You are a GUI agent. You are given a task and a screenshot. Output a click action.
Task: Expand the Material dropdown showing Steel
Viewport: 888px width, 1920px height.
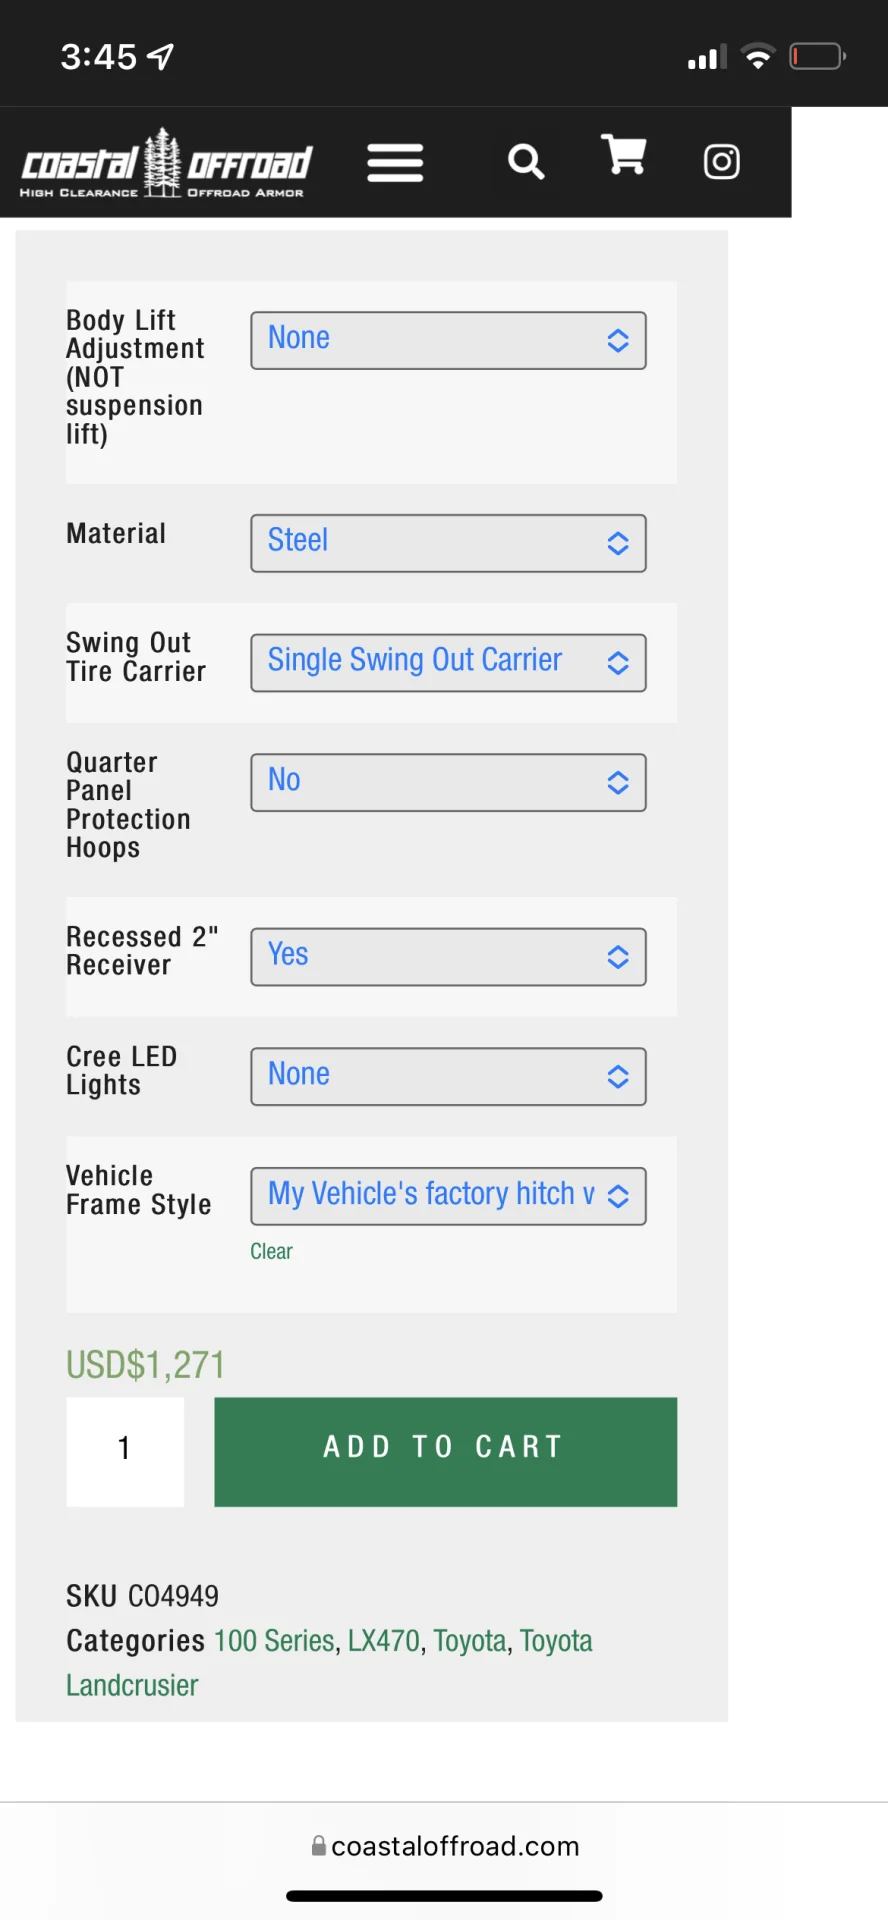coord(448,543)
